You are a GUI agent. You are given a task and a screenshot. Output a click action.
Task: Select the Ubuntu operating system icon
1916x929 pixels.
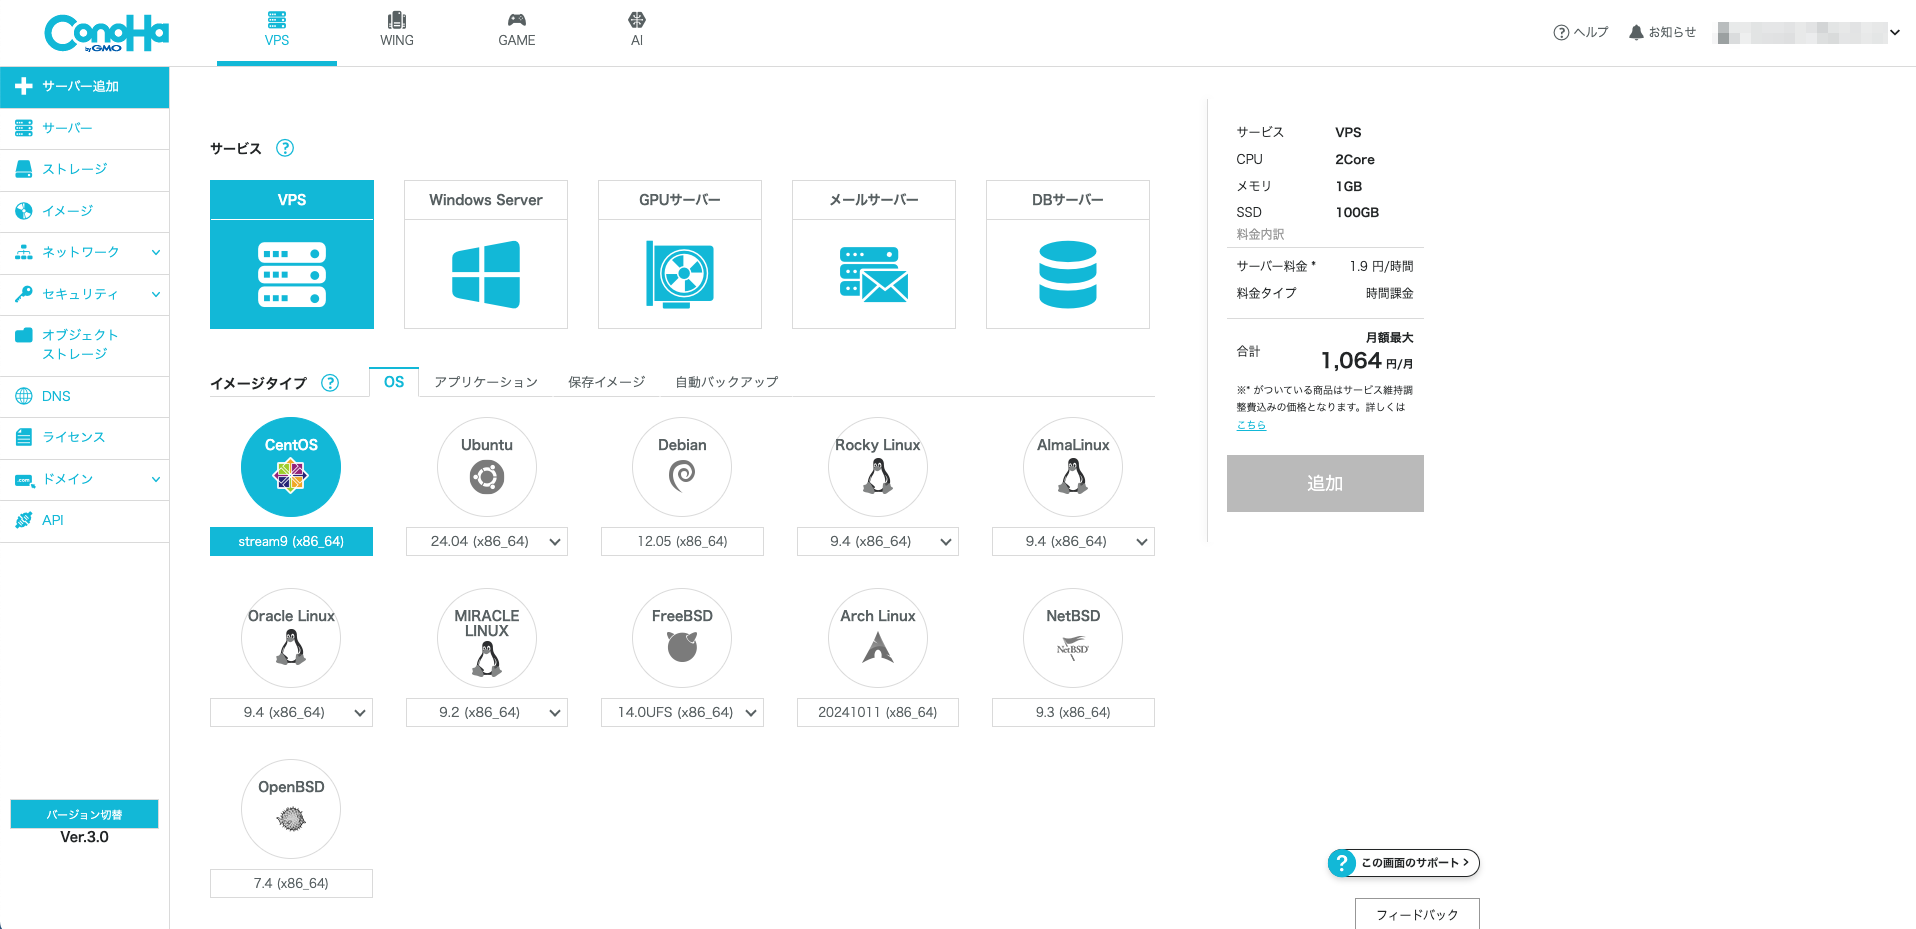coord(487,467)
